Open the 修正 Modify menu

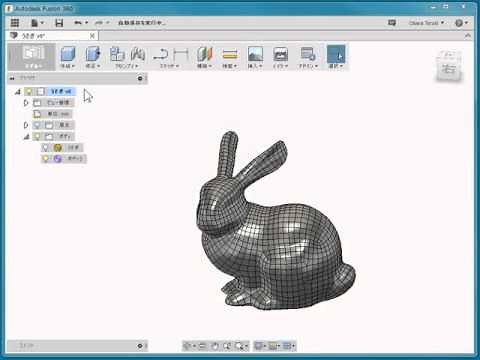point(93,66)
